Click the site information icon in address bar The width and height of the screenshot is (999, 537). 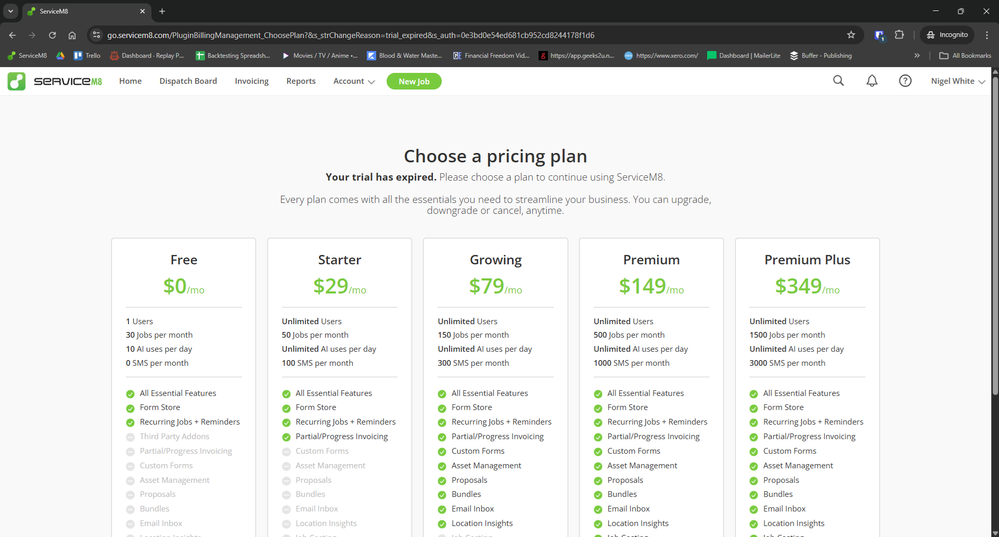[x=96, y=35]
